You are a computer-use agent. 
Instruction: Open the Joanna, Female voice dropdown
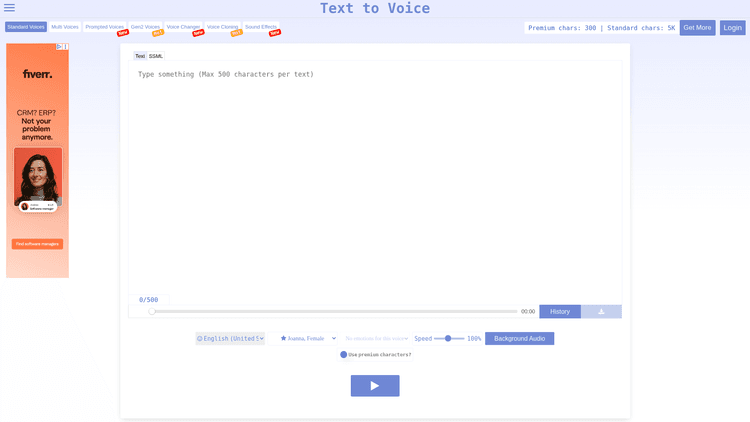(x=303, y=338)
